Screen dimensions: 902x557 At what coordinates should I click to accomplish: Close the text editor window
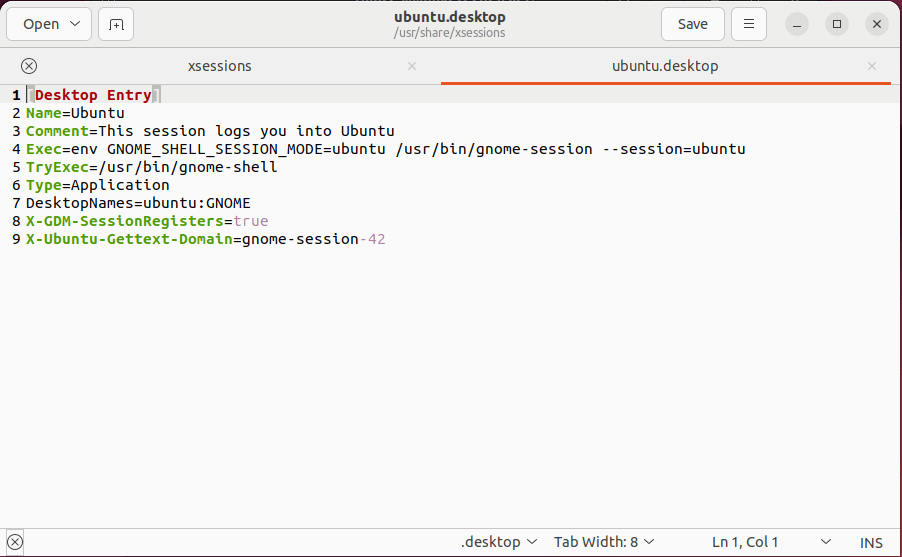pyautogui.click(x=876, y=25)
